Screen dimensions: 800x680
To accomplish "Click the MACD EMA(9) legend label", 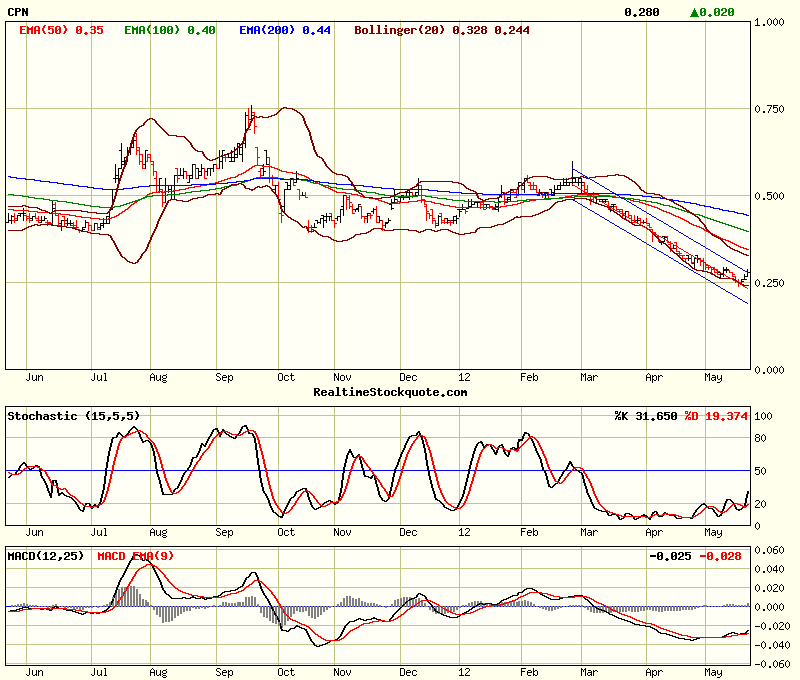I will point(136,555).
